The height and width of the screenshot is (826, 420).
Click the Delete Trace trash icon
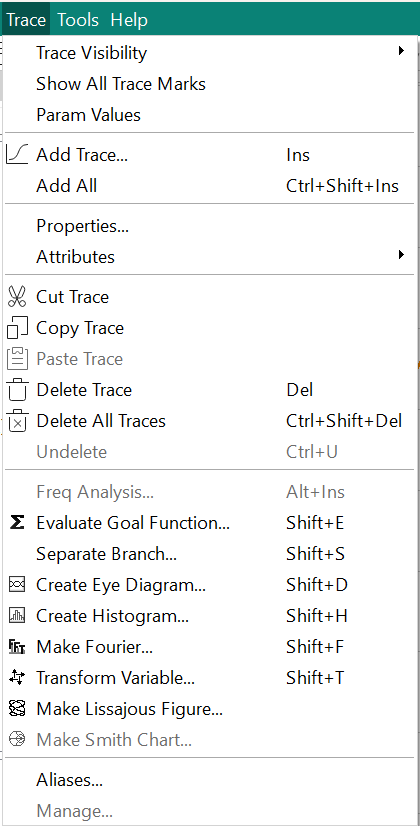click(x=17, y=390)
